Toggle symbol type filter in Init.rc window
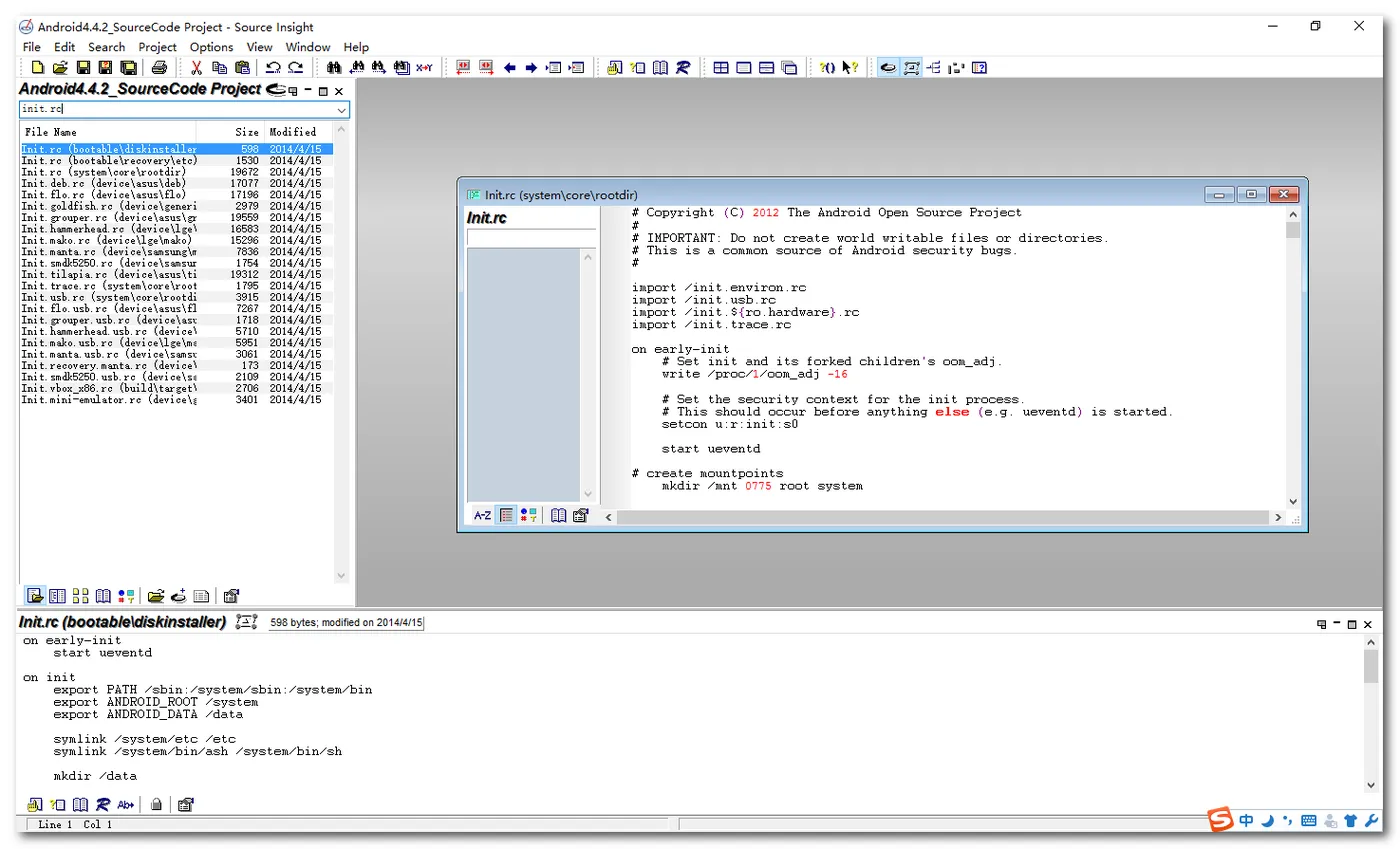 [529, 515]
